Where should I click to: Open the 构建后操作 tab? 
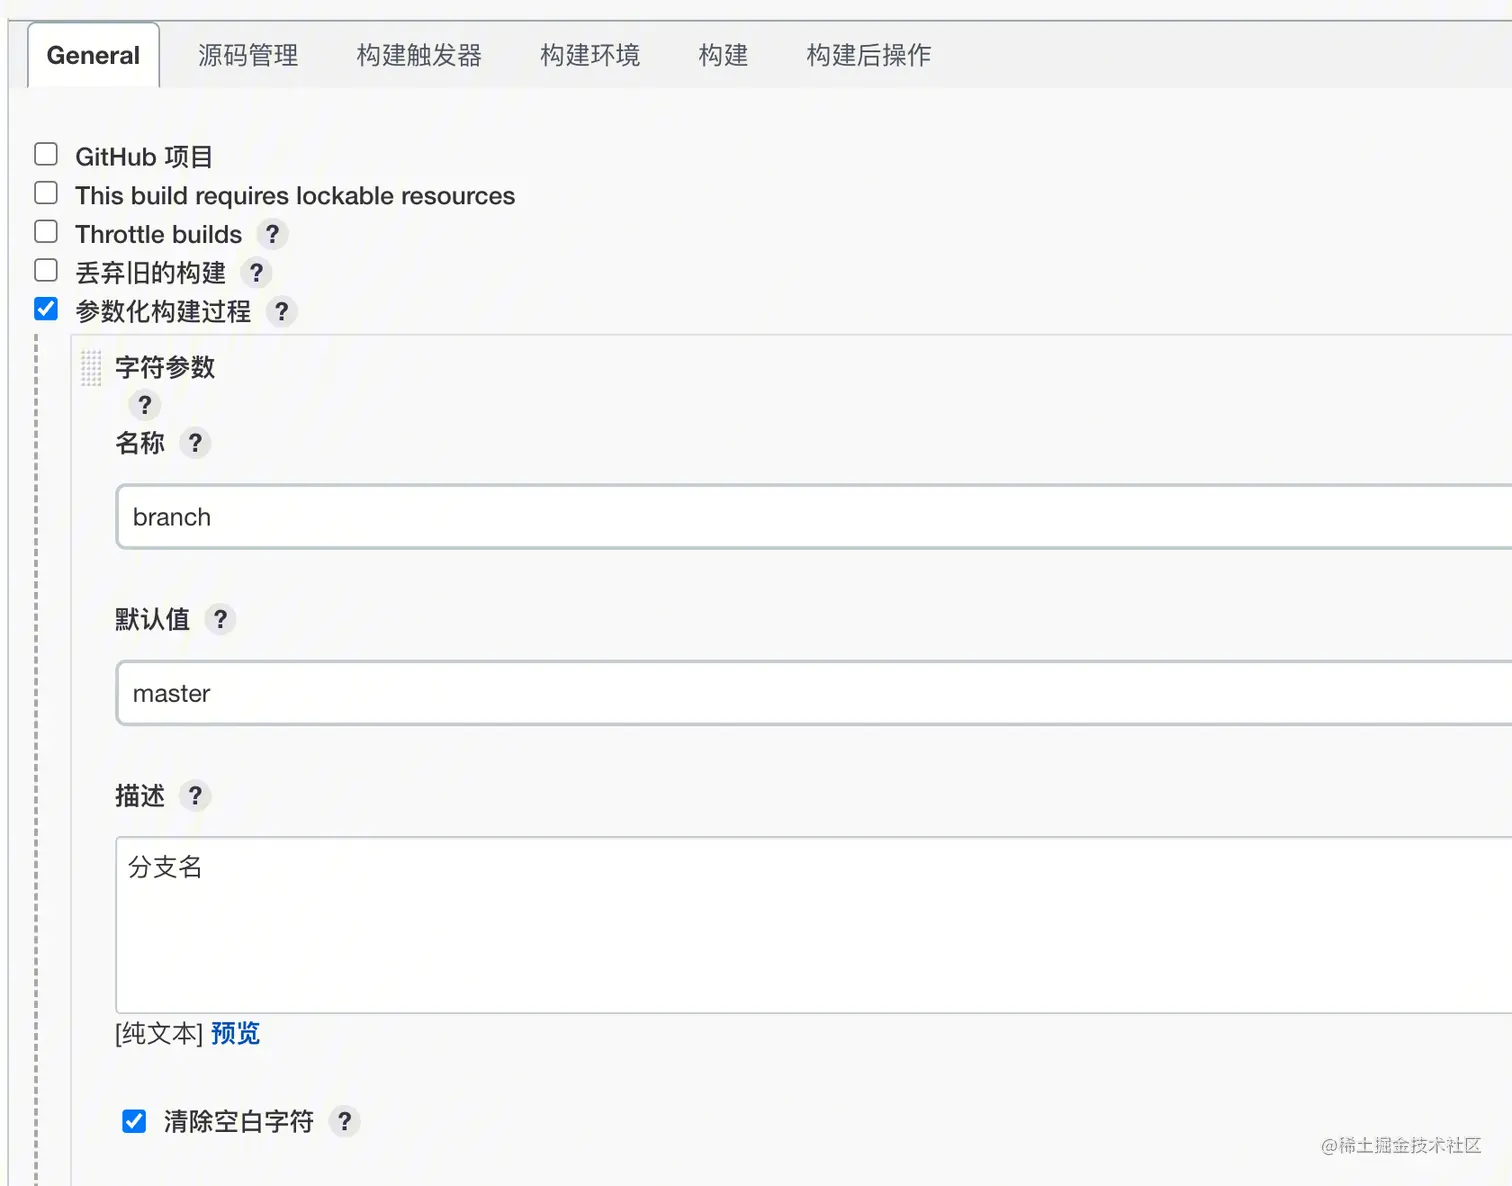point(868,55)
